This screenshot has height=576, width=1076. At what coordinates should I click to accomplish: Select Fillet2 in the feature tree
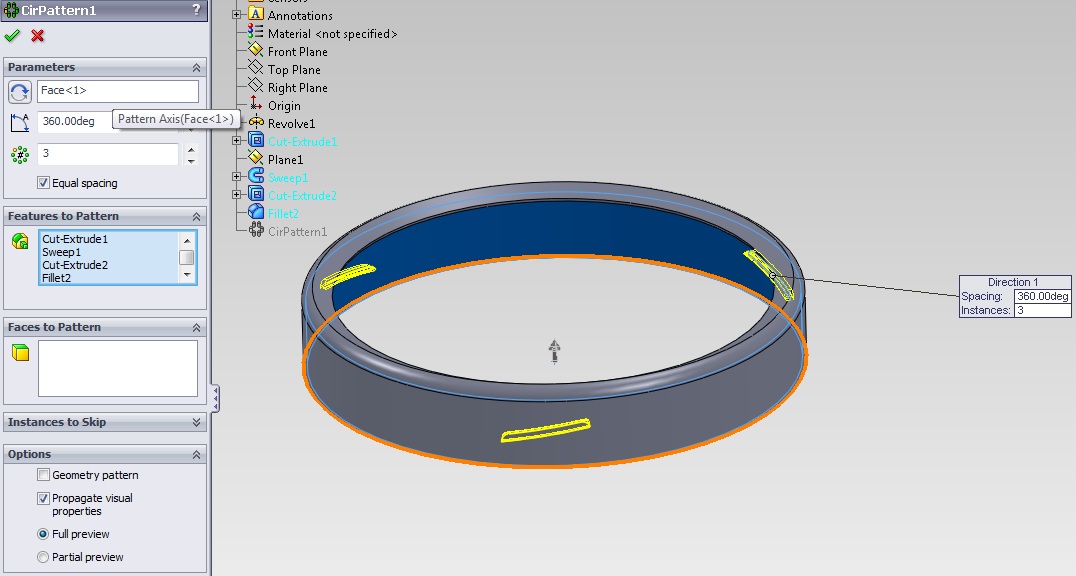[x=283, y=214]
